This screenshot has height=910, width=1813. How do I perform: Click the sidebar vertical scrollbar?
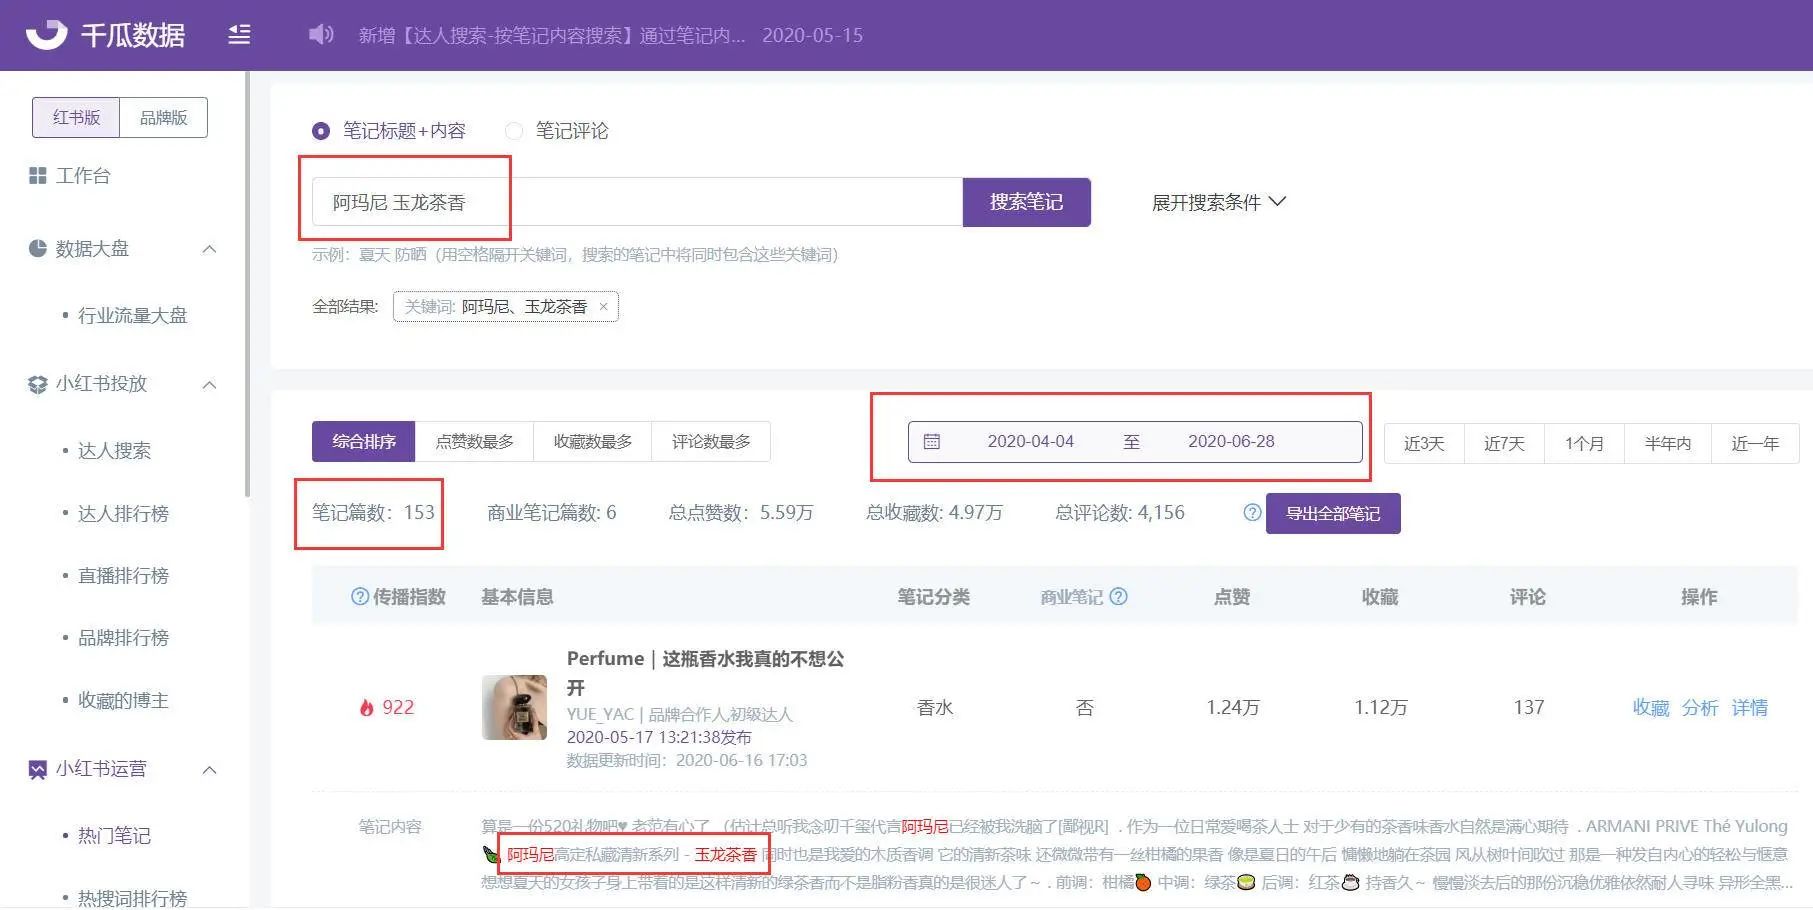tap(247, 284)
